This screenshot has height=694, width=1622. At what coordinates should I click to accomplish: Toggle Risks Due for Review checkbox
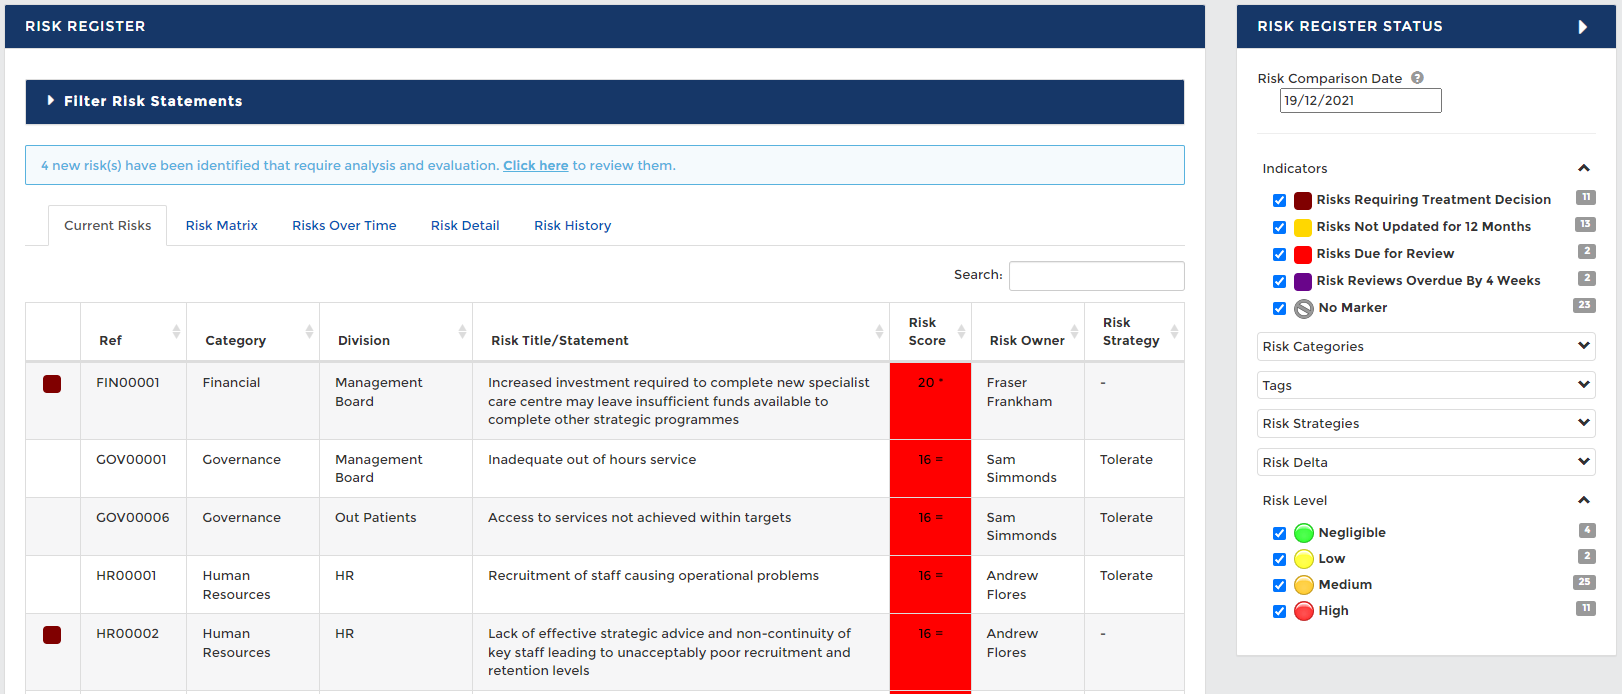pos(1279,255)
